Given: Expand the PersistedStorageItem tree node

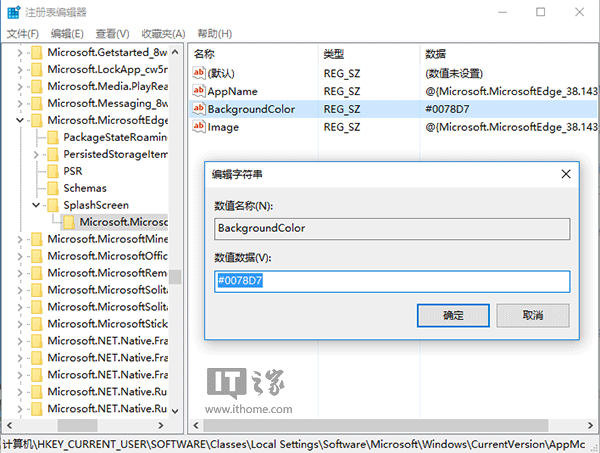Looking at the screenshot, I should pyautogui.click(x=36, y=154).
